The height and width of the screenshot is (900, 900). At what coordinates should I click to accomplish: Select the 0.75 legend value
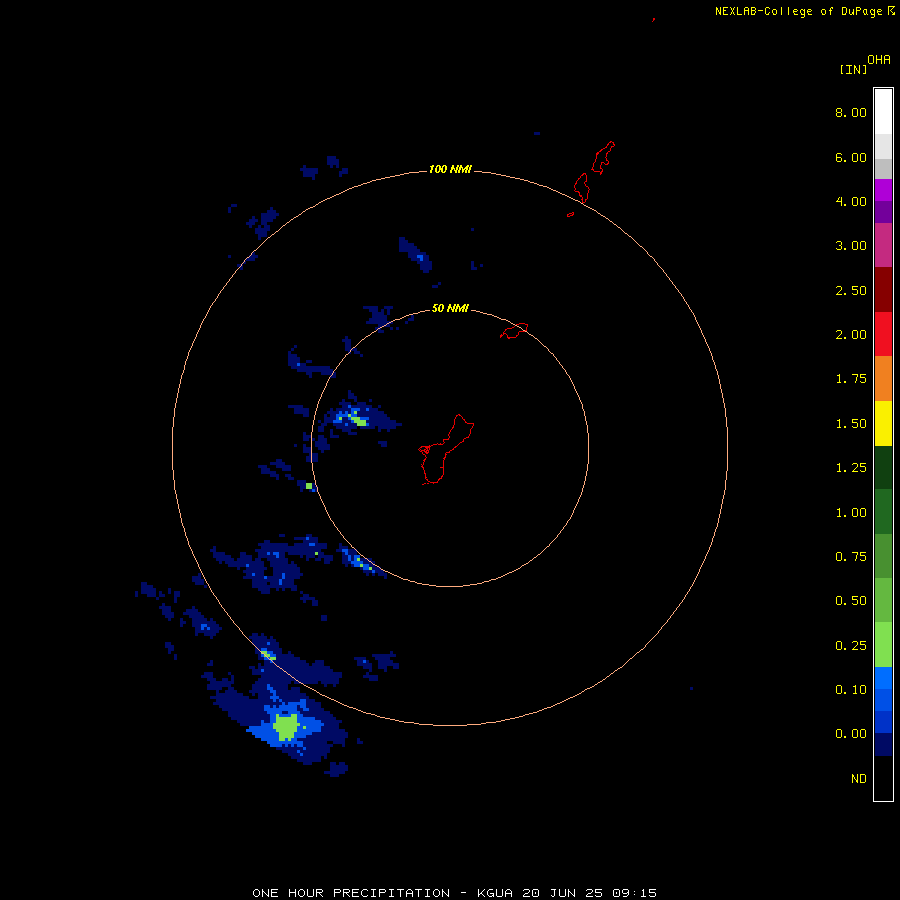click(x=851, y=557)
